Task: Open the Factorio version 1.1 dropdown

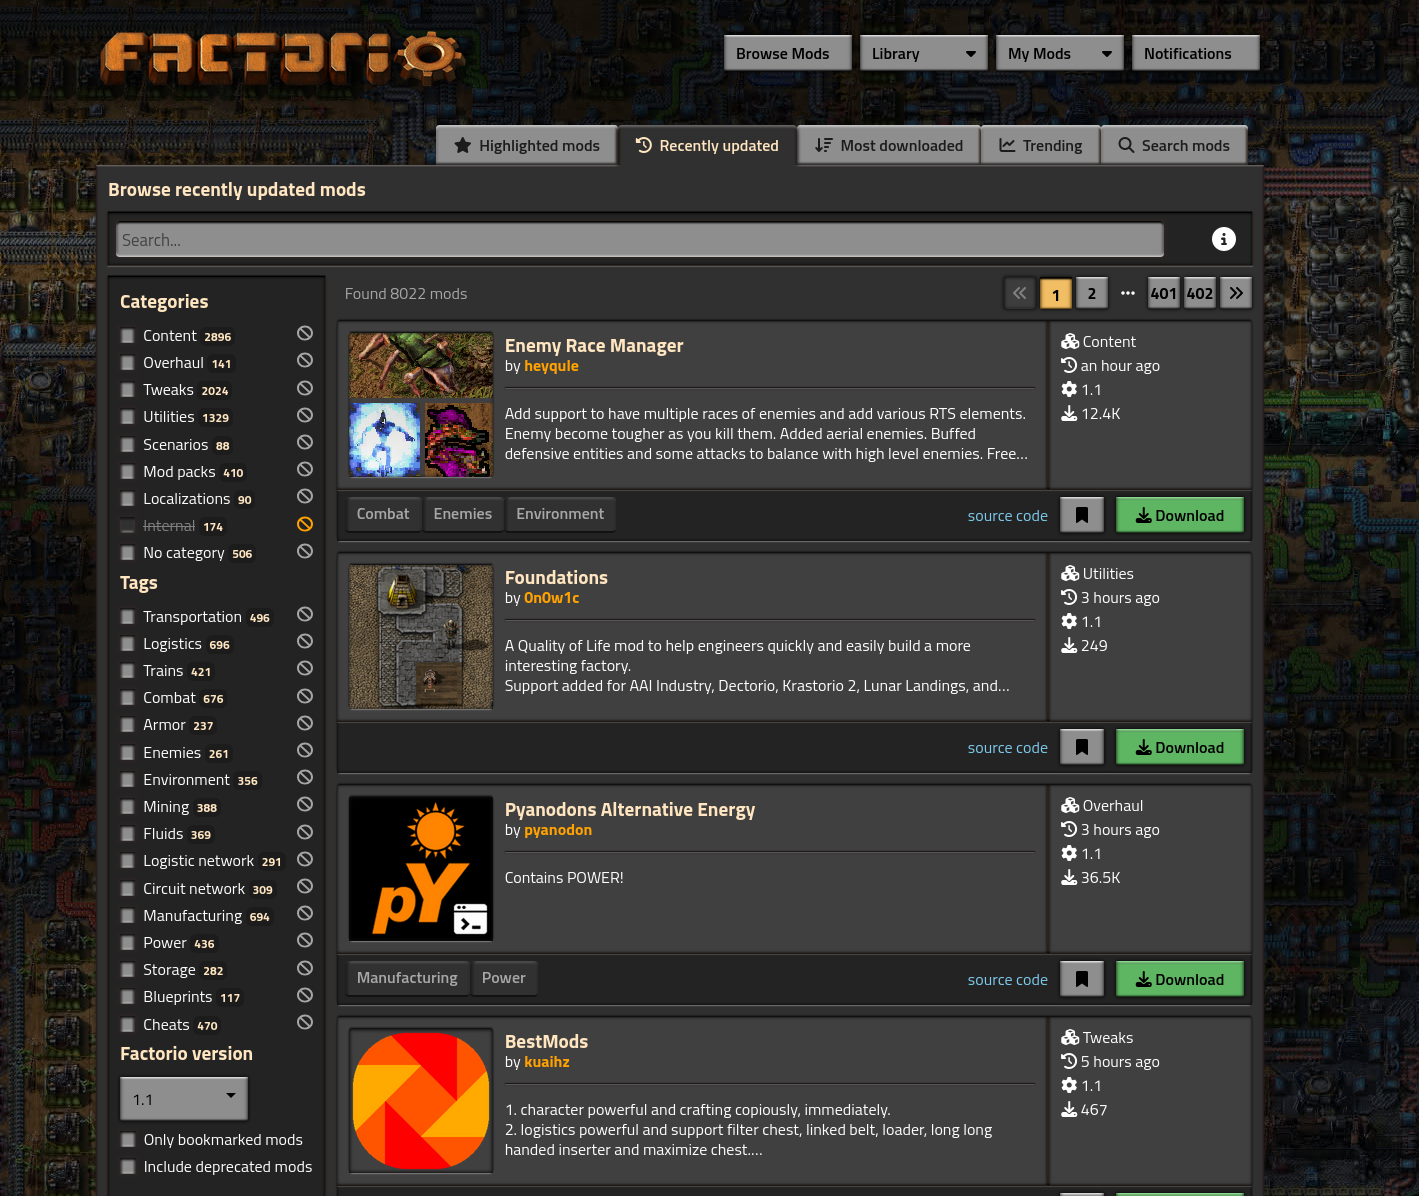Action: 184,1098
